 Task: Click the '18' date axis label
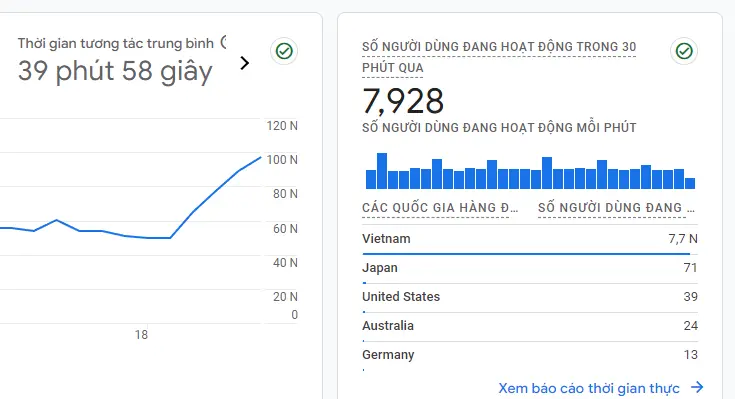point(141,335)
